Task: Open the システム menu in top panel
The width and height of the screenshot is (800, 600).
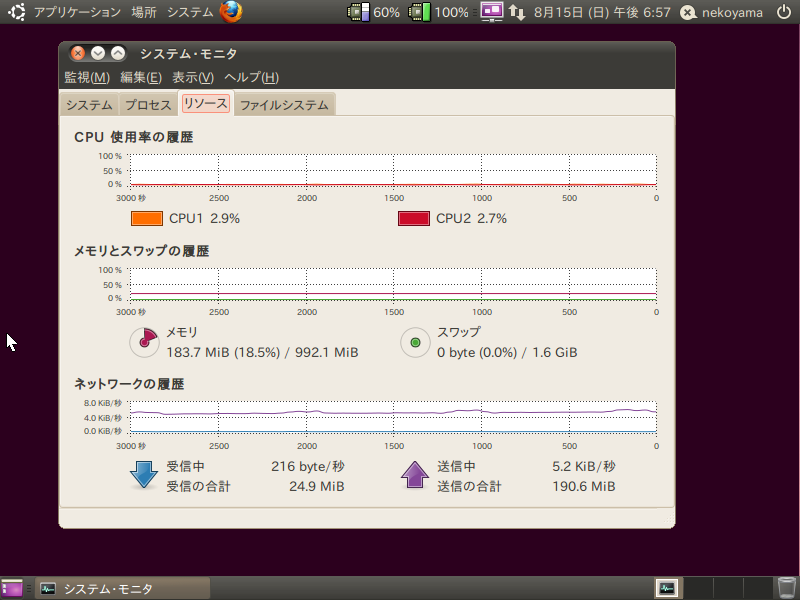Action: (x=190, y=12)
